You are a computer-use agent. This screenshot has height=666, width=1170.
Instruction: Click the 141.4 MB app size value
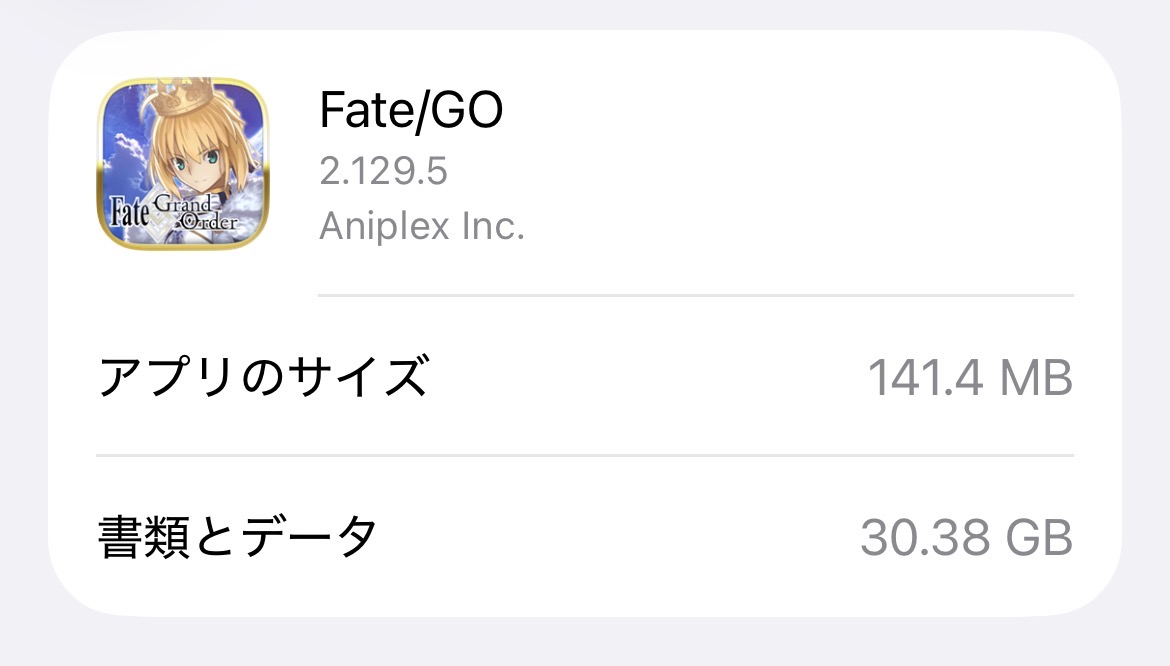click(x=969, y=378)
